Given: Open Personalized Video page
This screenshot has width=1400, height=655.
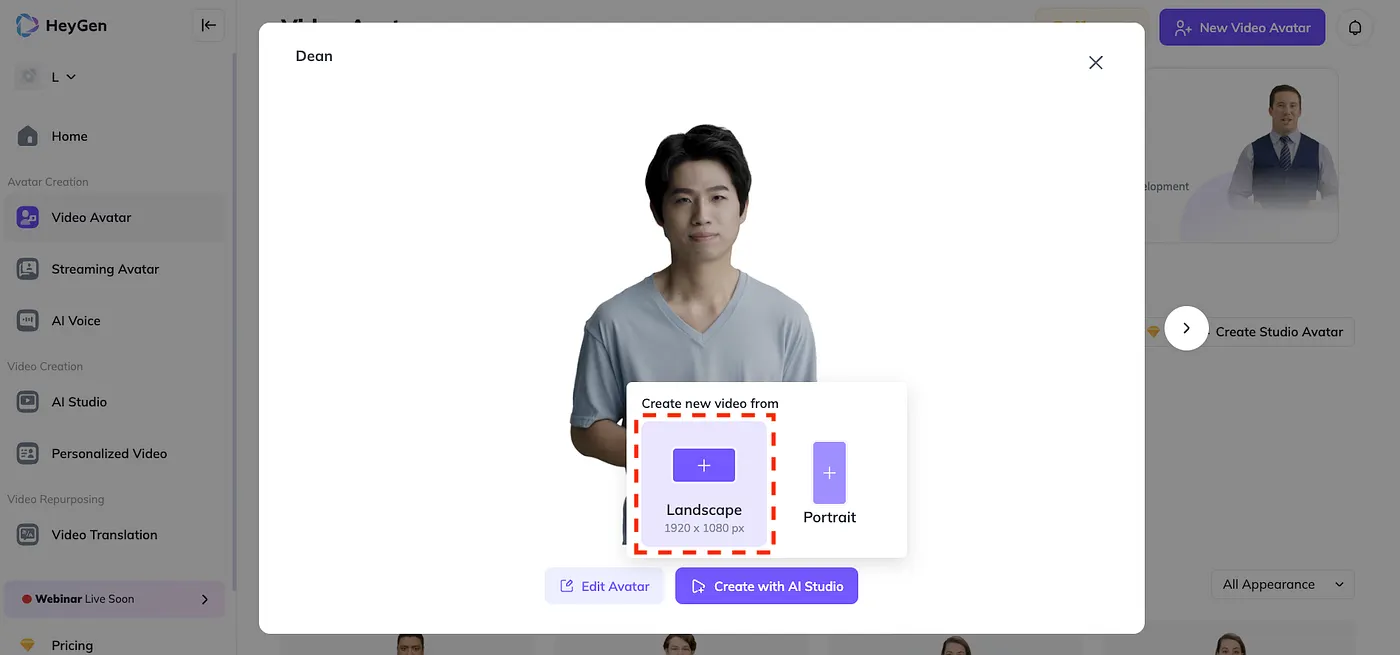Looking at the screenshot, I should point(114,453).
